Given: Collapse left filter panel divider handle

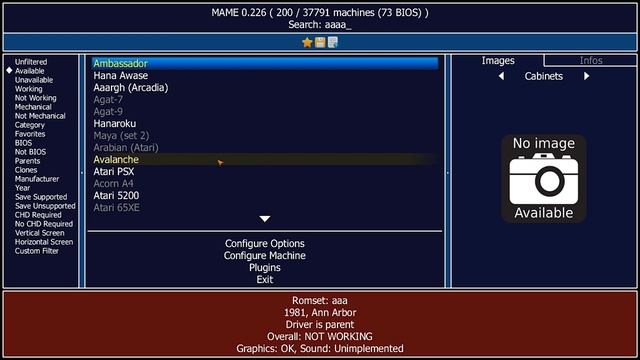Looking at the screenshot, I should pyautogui.click(x=82, y=172).
